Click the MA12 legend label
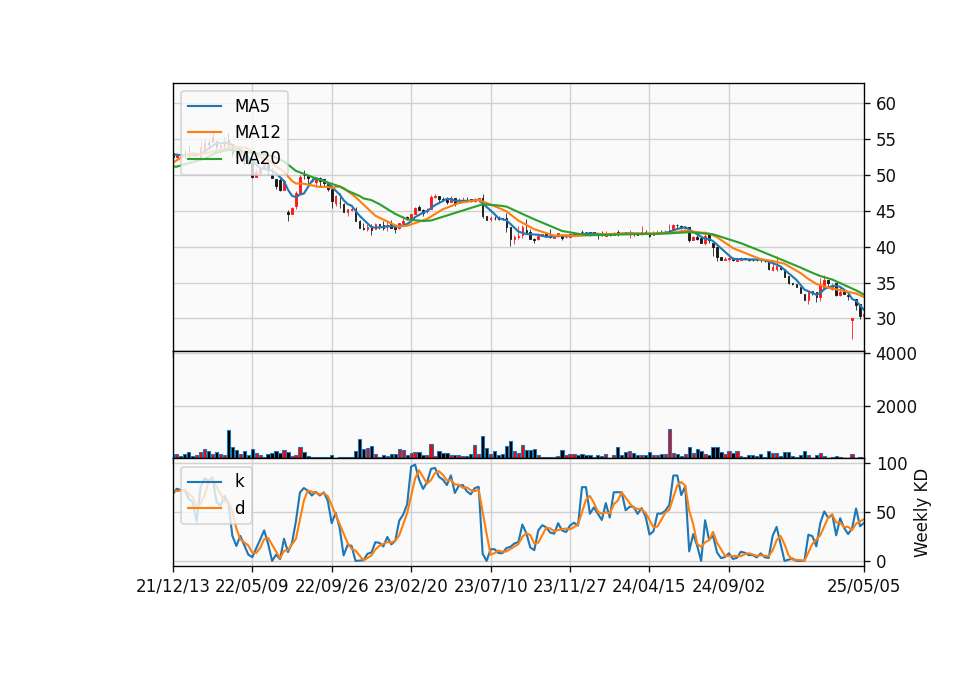 coord(257,132)
